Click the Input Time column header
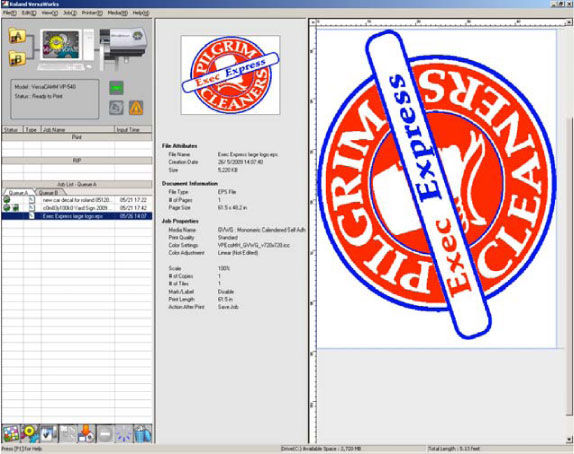 (133, 130)
